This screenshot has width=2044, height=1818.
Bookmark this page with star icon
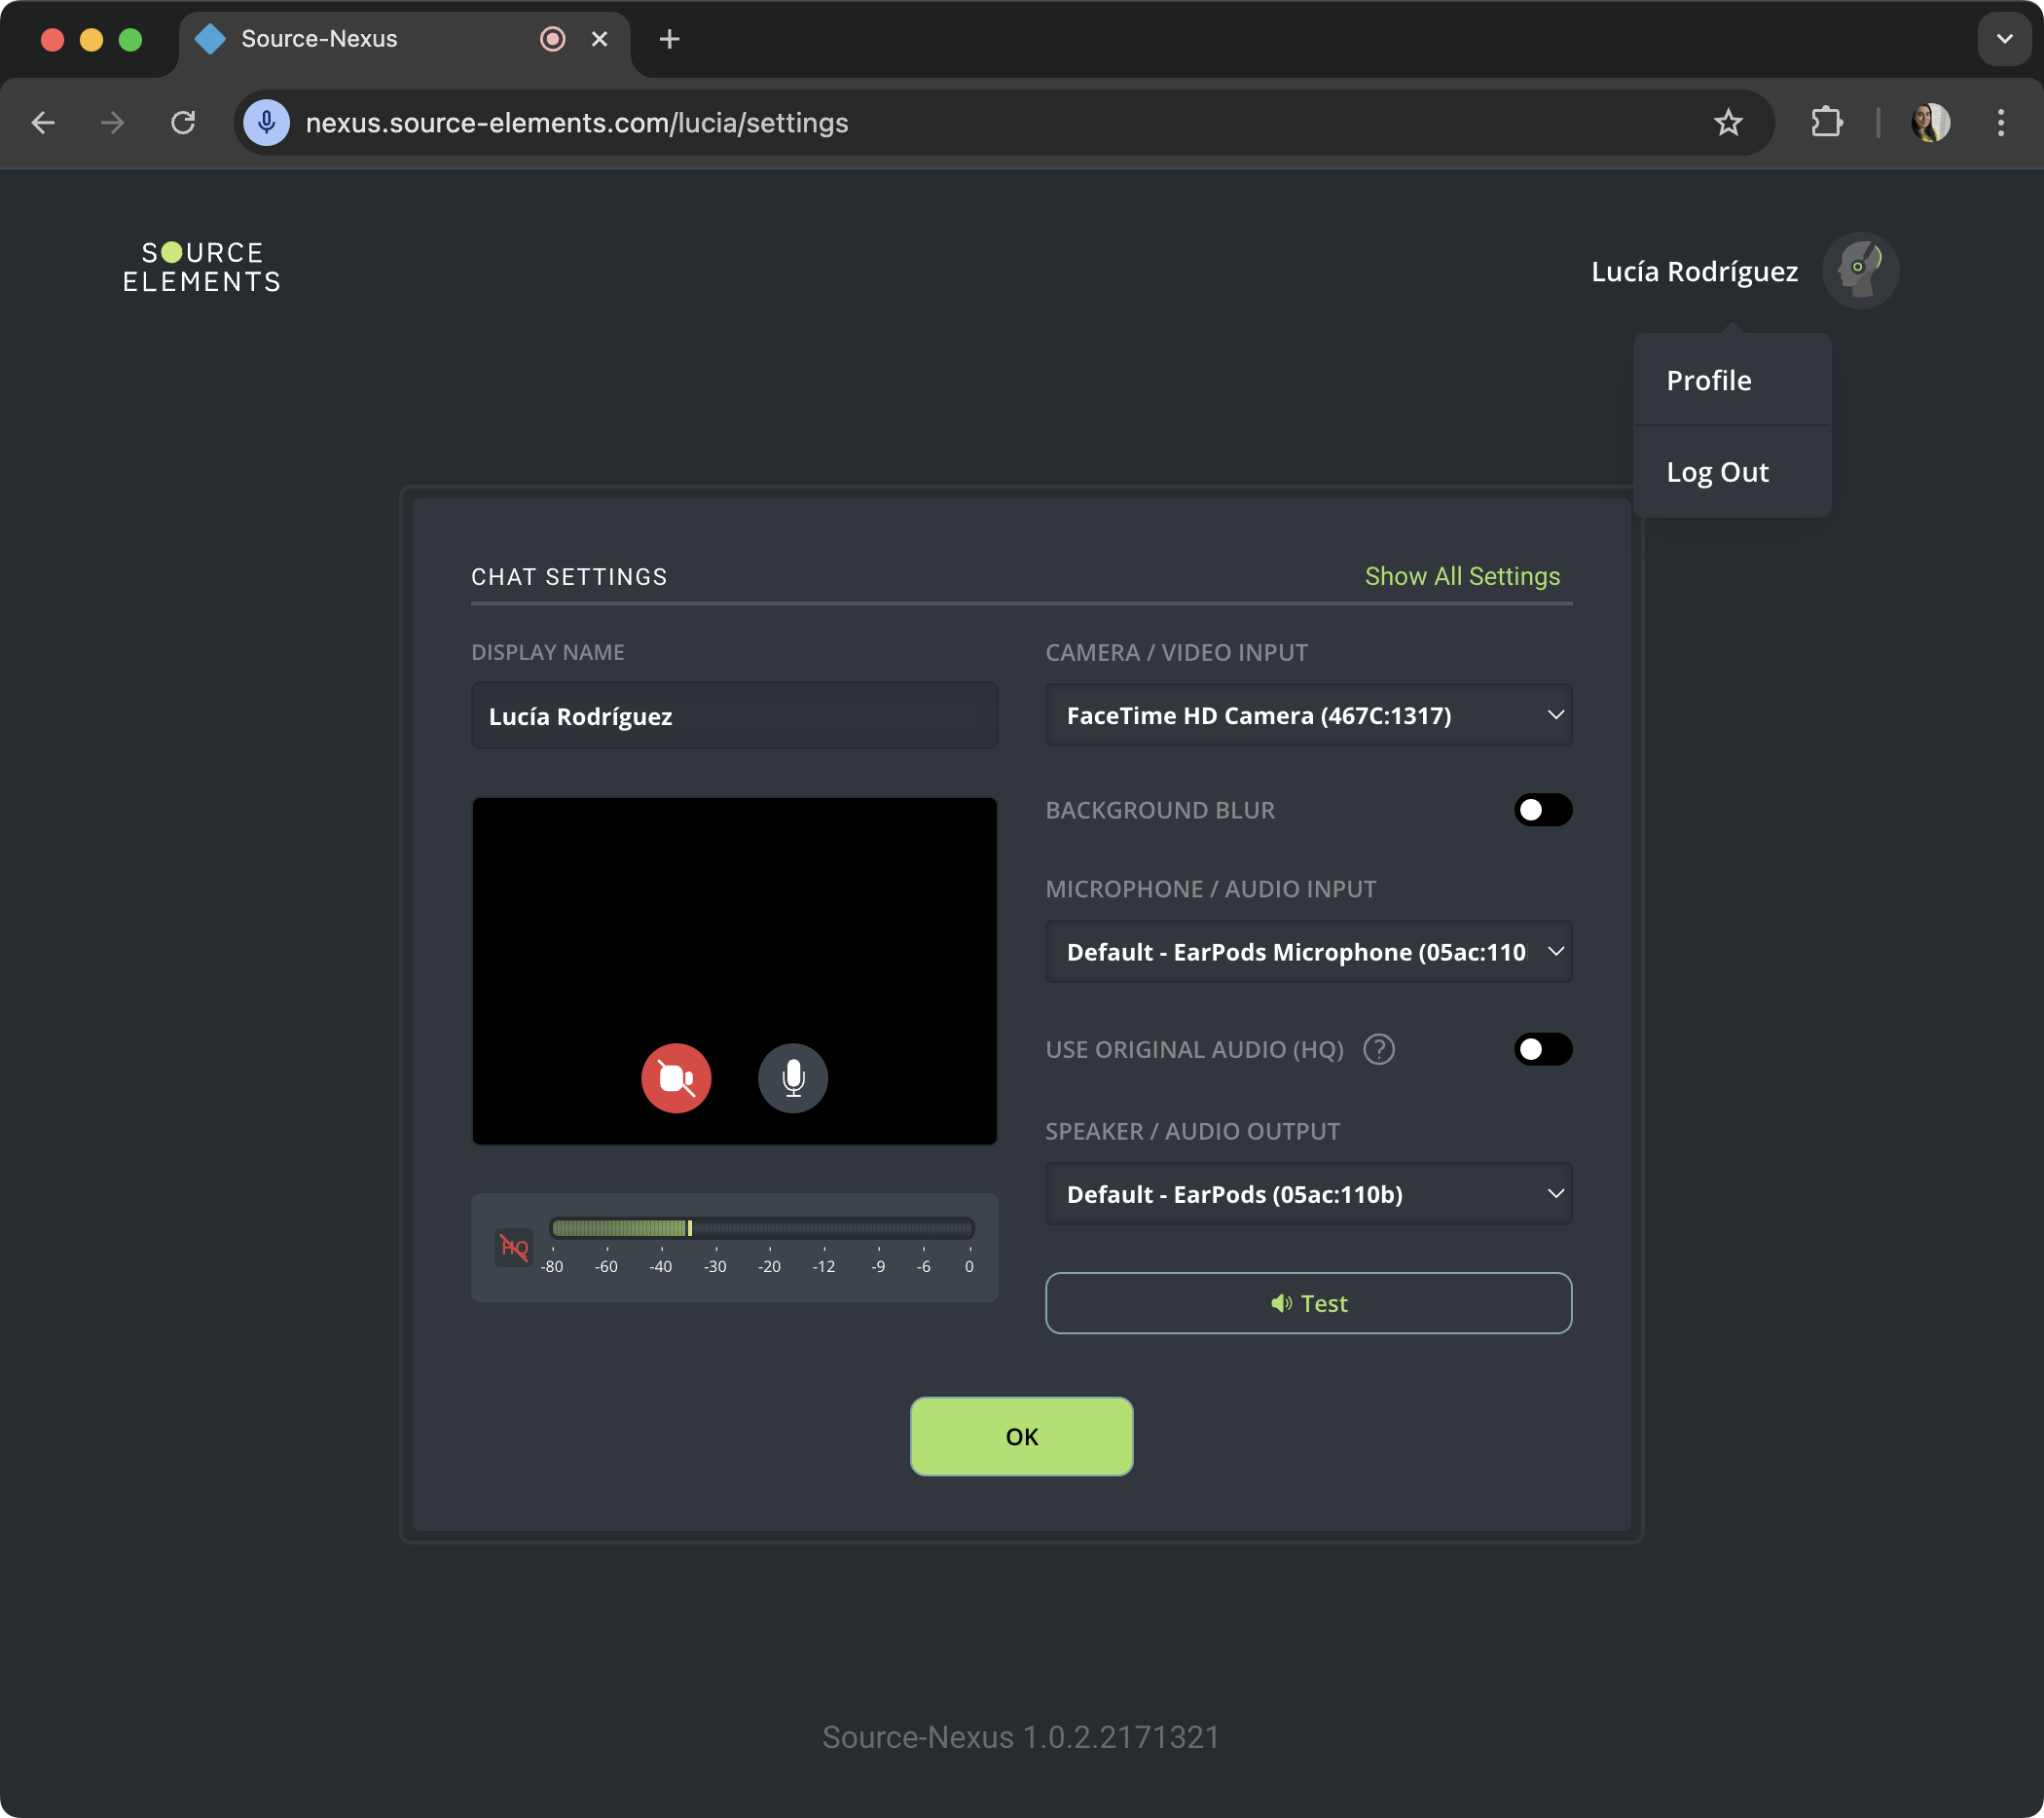(1728, 123)
